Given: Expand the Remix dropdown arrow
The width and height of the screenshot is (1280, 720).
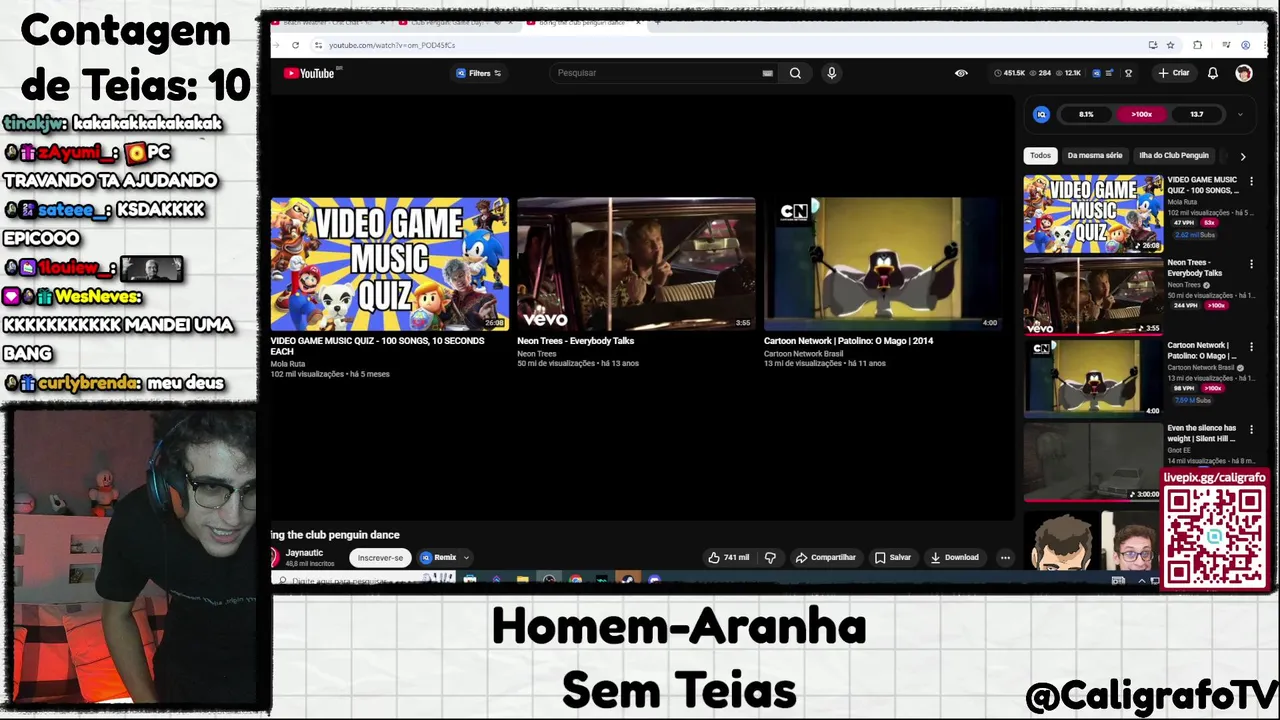Looking at the screenshot, I should pyautogui.click(x=466, y=558).
